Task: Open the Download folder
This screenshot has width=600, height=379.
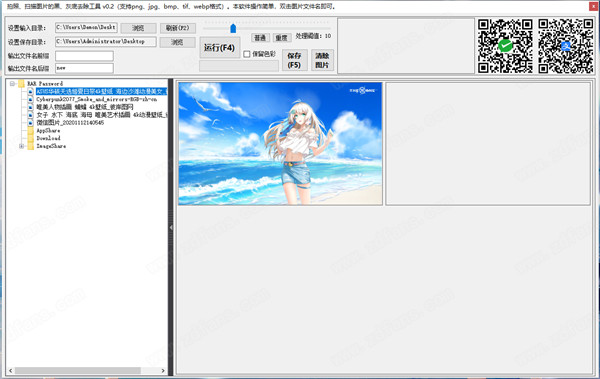Action: tap(48, 138)
